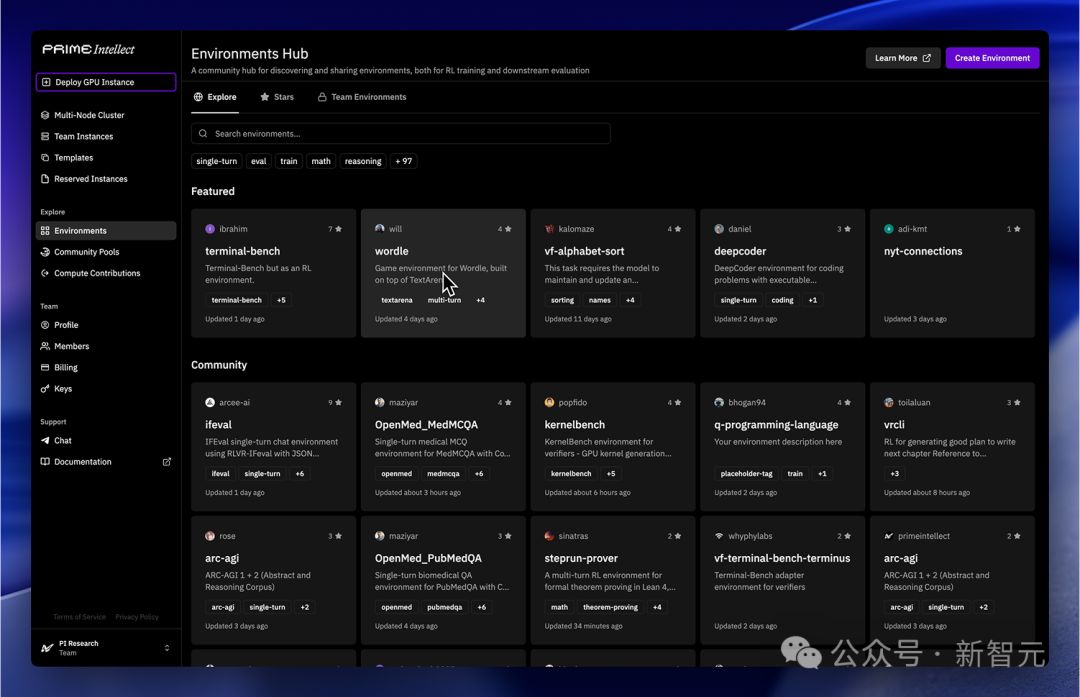Open Documentation external link icon
1080x697 pixels.
click(x=167, y=462)
